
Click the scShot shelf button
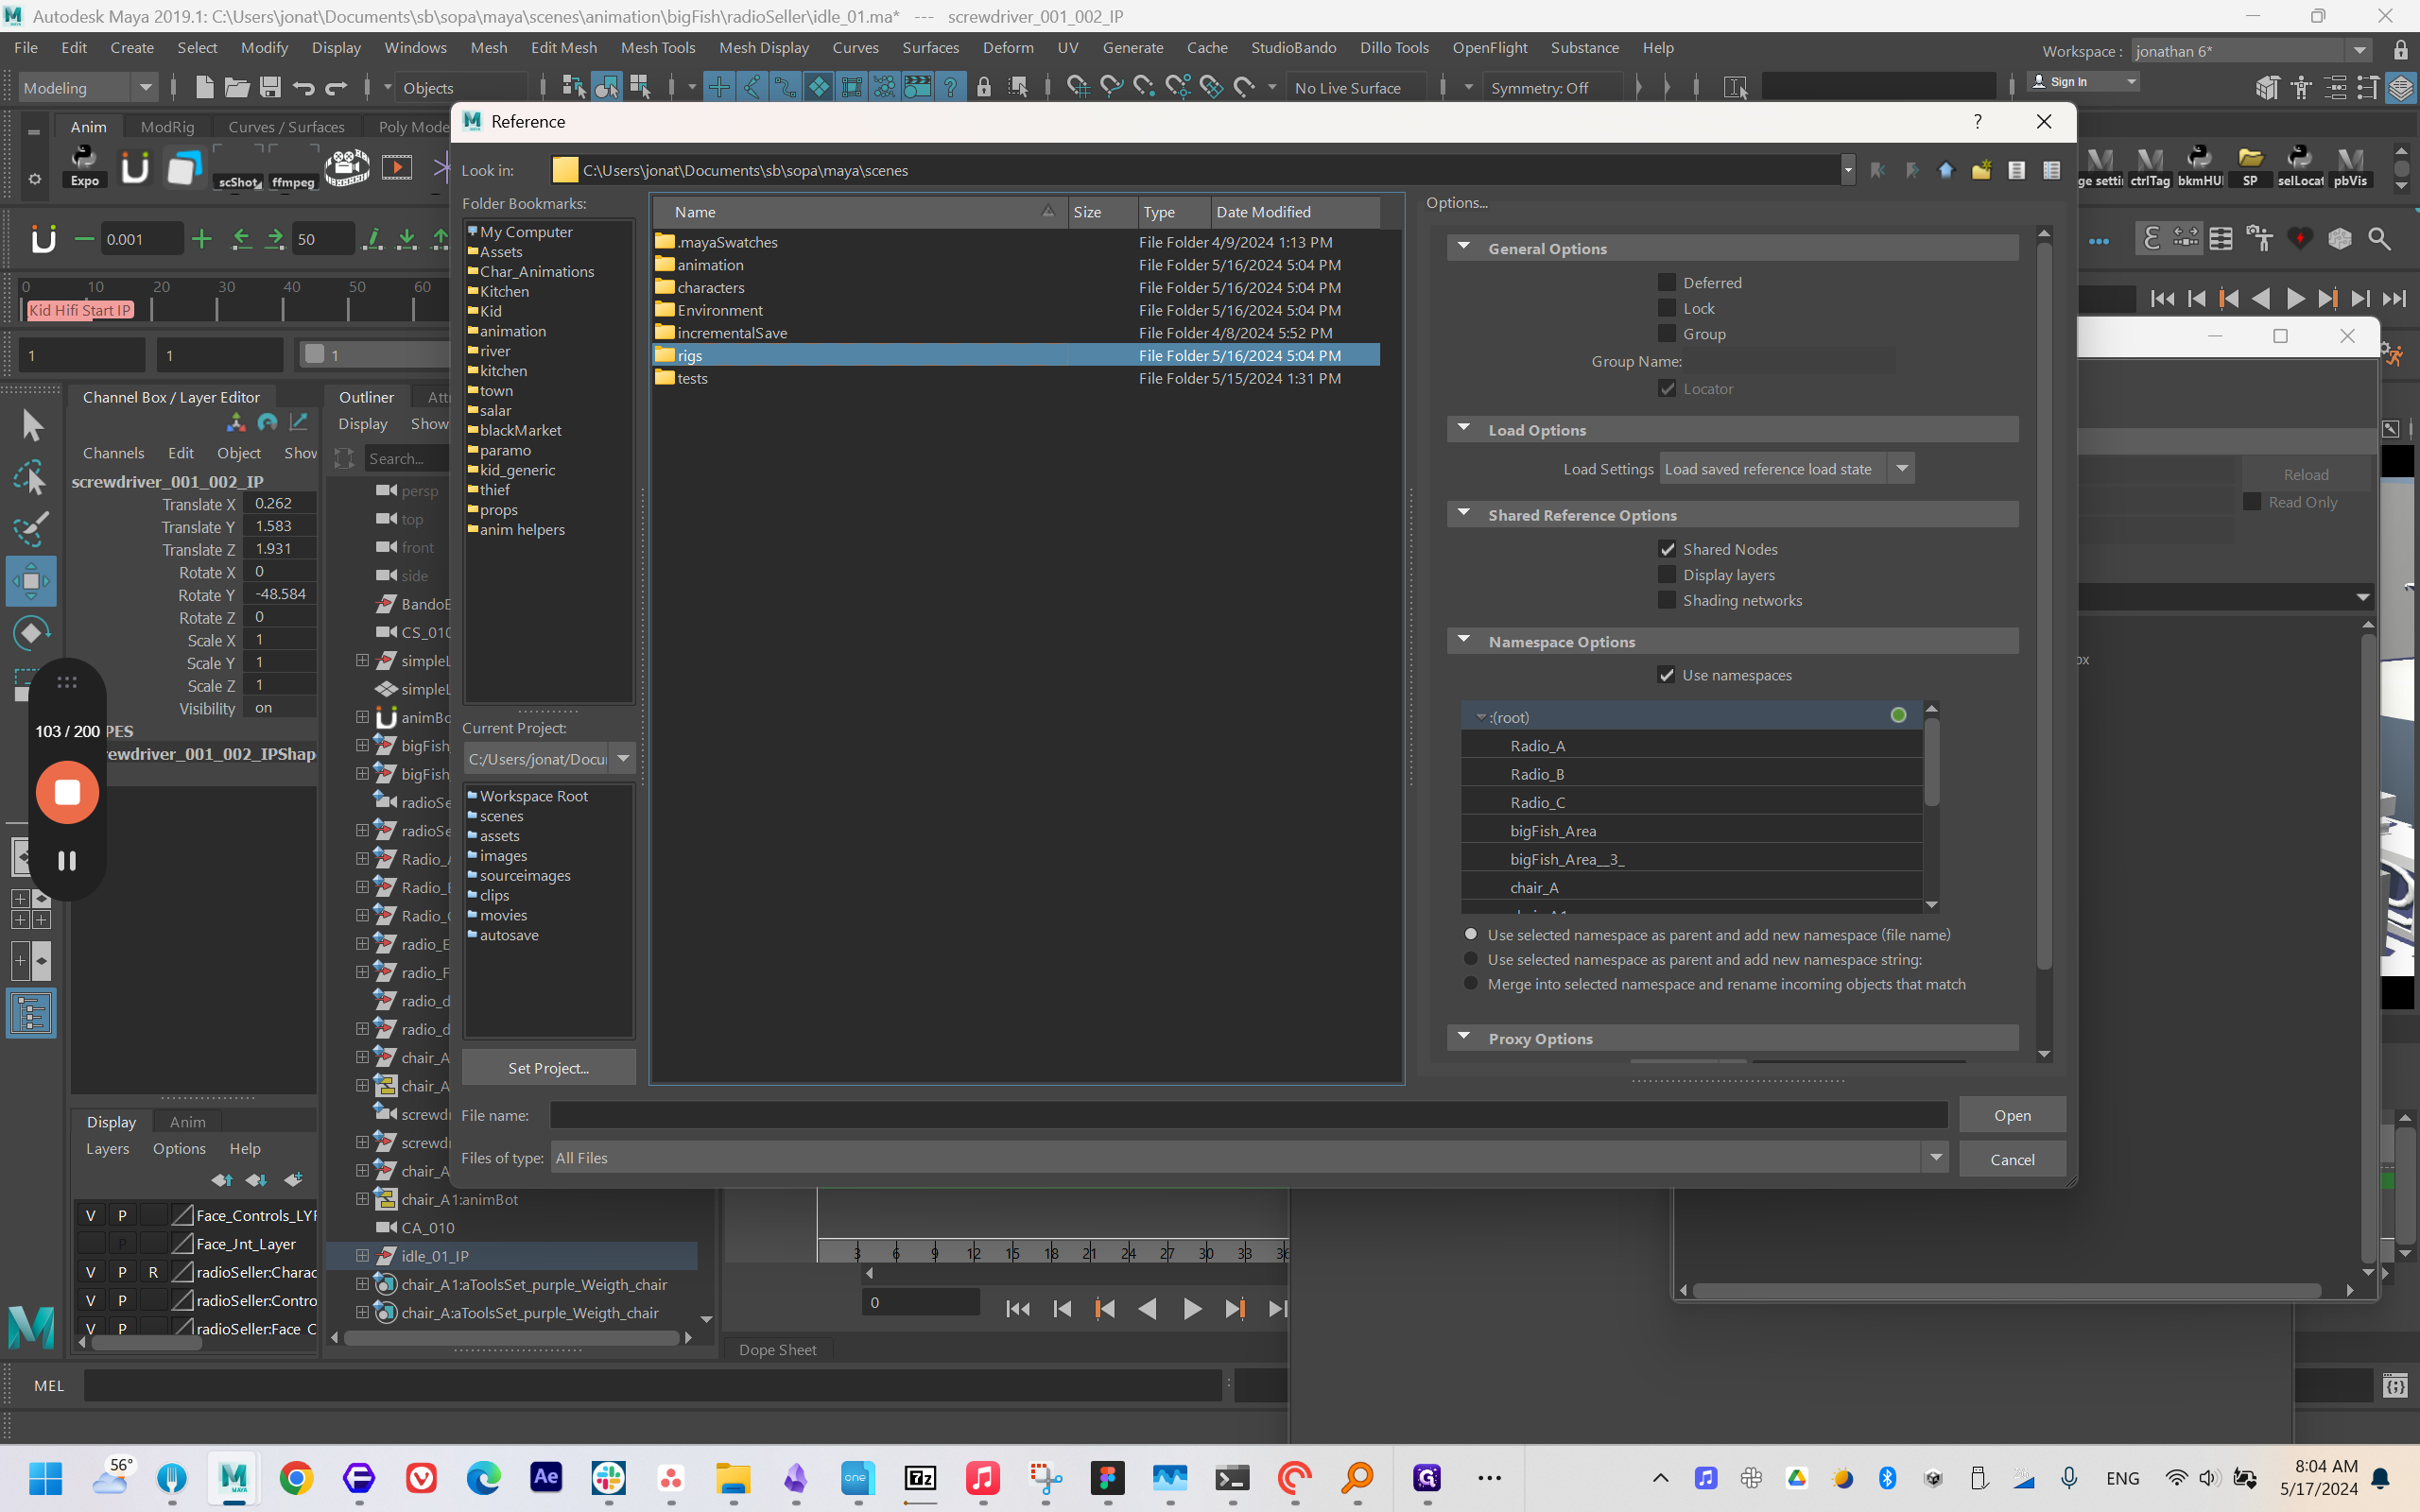point(239,166)
